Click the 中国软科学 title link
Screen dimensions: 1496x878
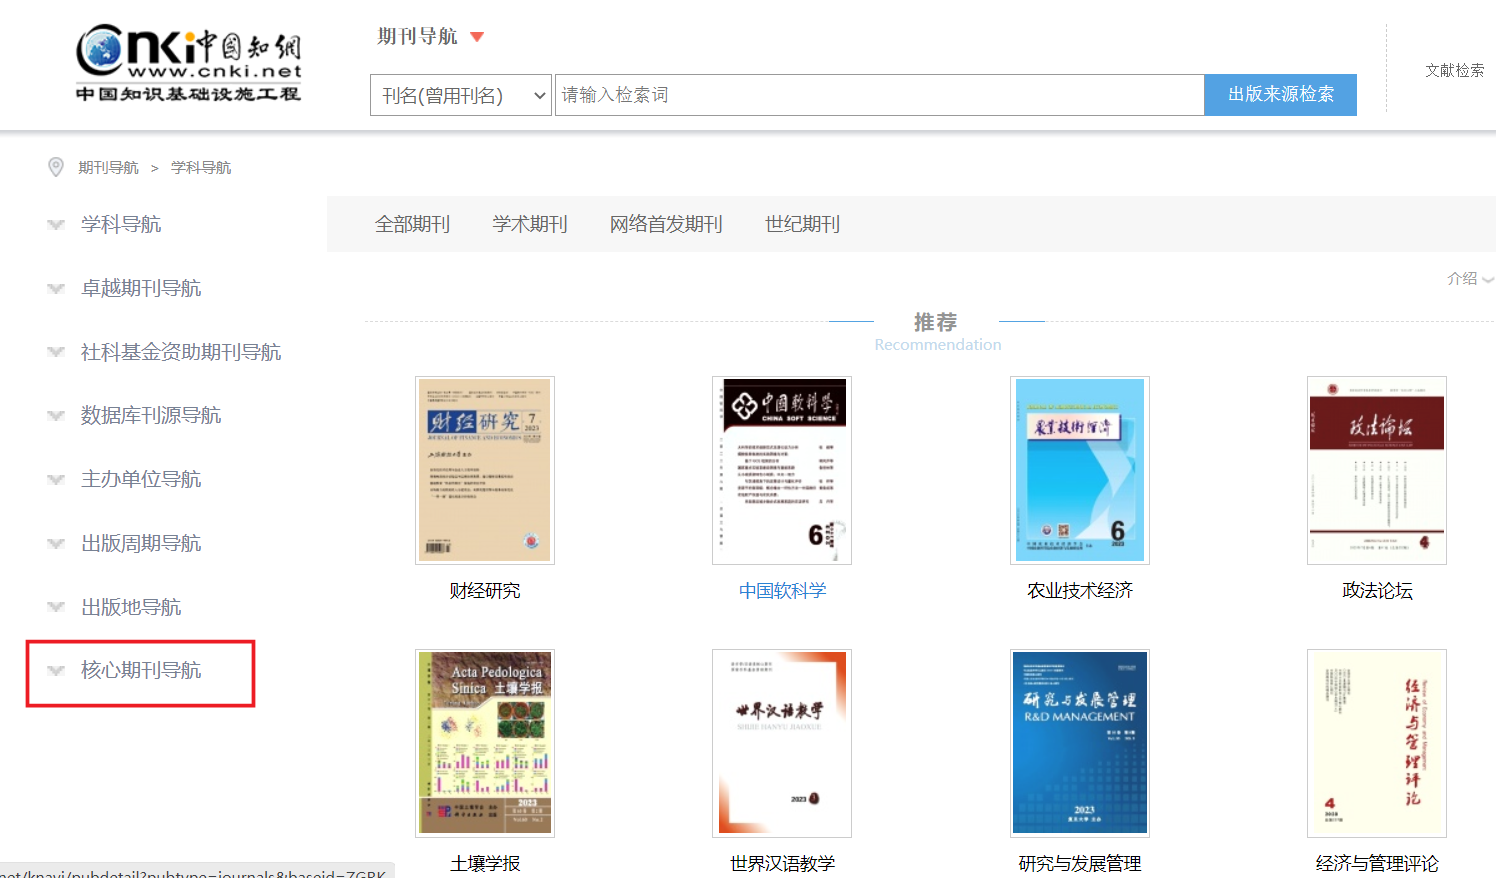click(x=782, y=591)
